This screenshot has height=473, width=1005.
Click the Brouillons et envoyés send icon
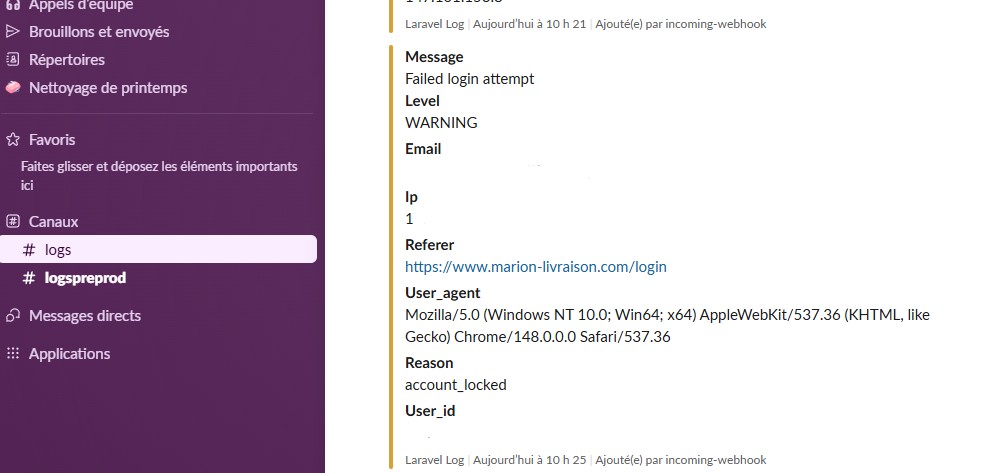(x=13, y=31)
